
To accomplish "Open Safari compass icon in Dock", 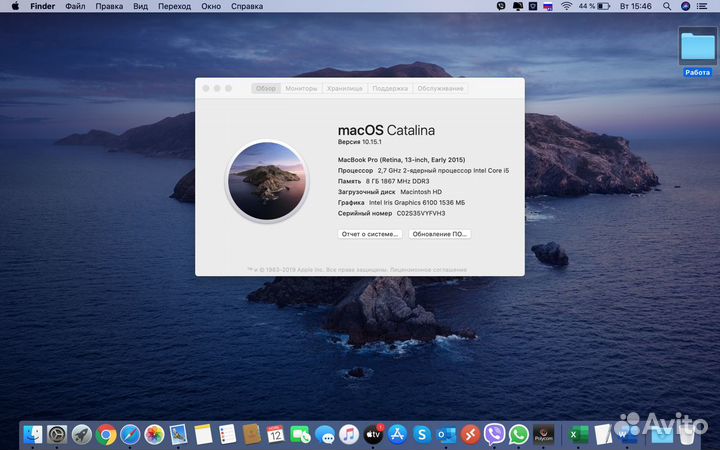I will 130,434.
